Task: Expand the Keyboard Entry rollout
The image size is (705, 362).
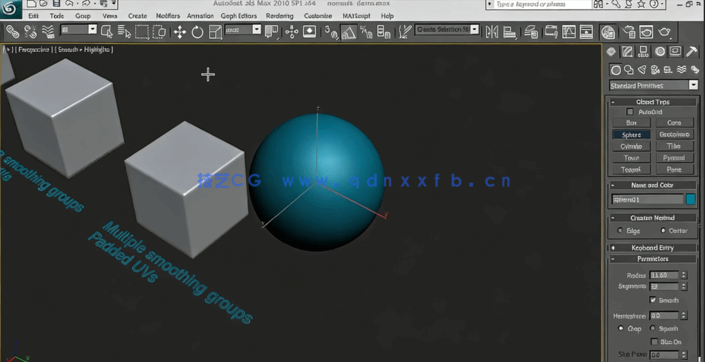Action: point(653,248)
